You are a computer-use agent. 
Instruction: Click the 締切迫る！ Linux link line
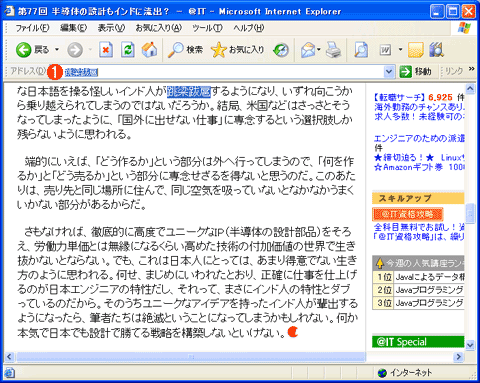click(x=419, y=157)
